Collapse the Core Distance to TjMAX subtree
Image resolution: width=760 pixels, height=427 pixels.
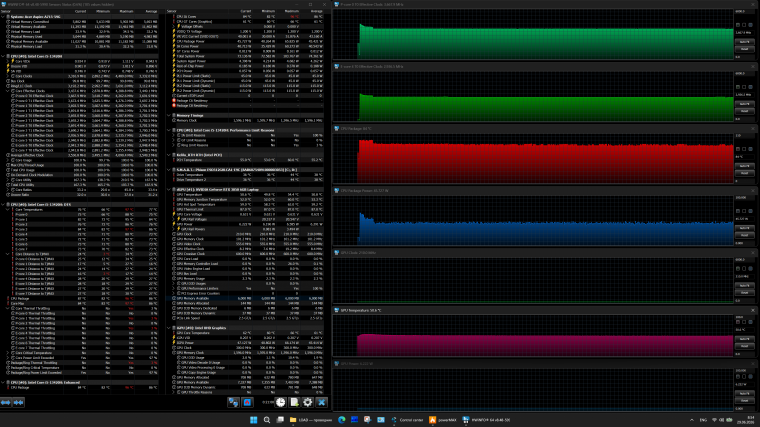[x=8, y=254]
